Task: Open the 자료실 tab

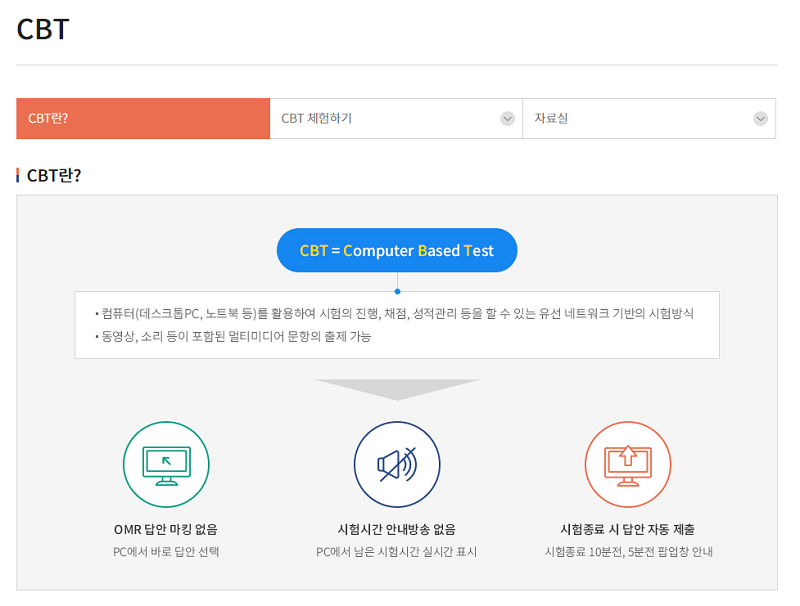Action: tap(649, 118)
